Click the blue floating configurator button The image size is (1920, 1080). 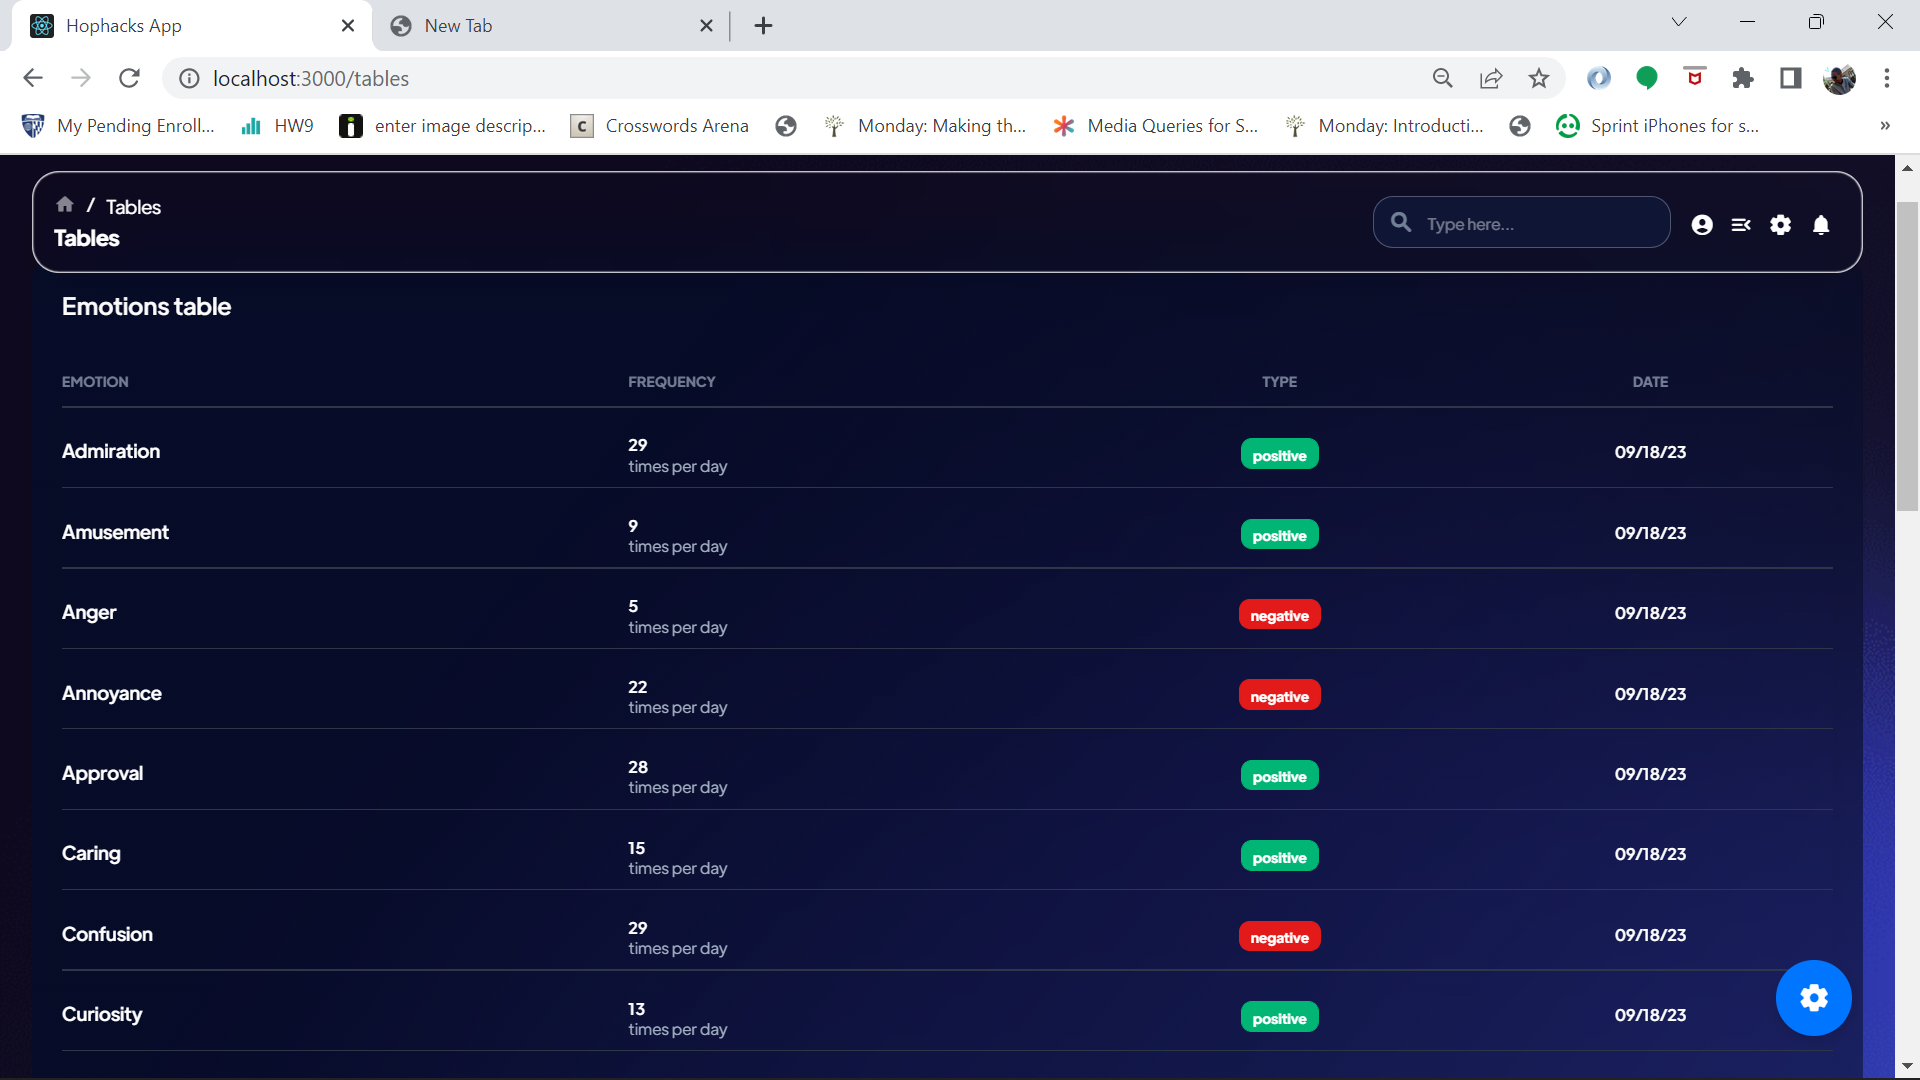tap(1813, 998)
